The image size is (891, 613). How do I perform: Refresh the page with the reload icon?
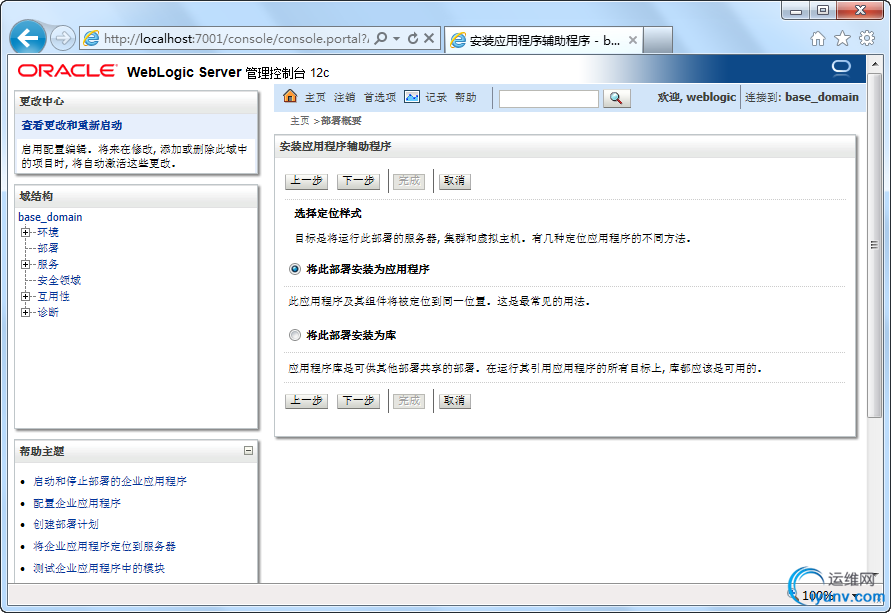click(413, 38)
